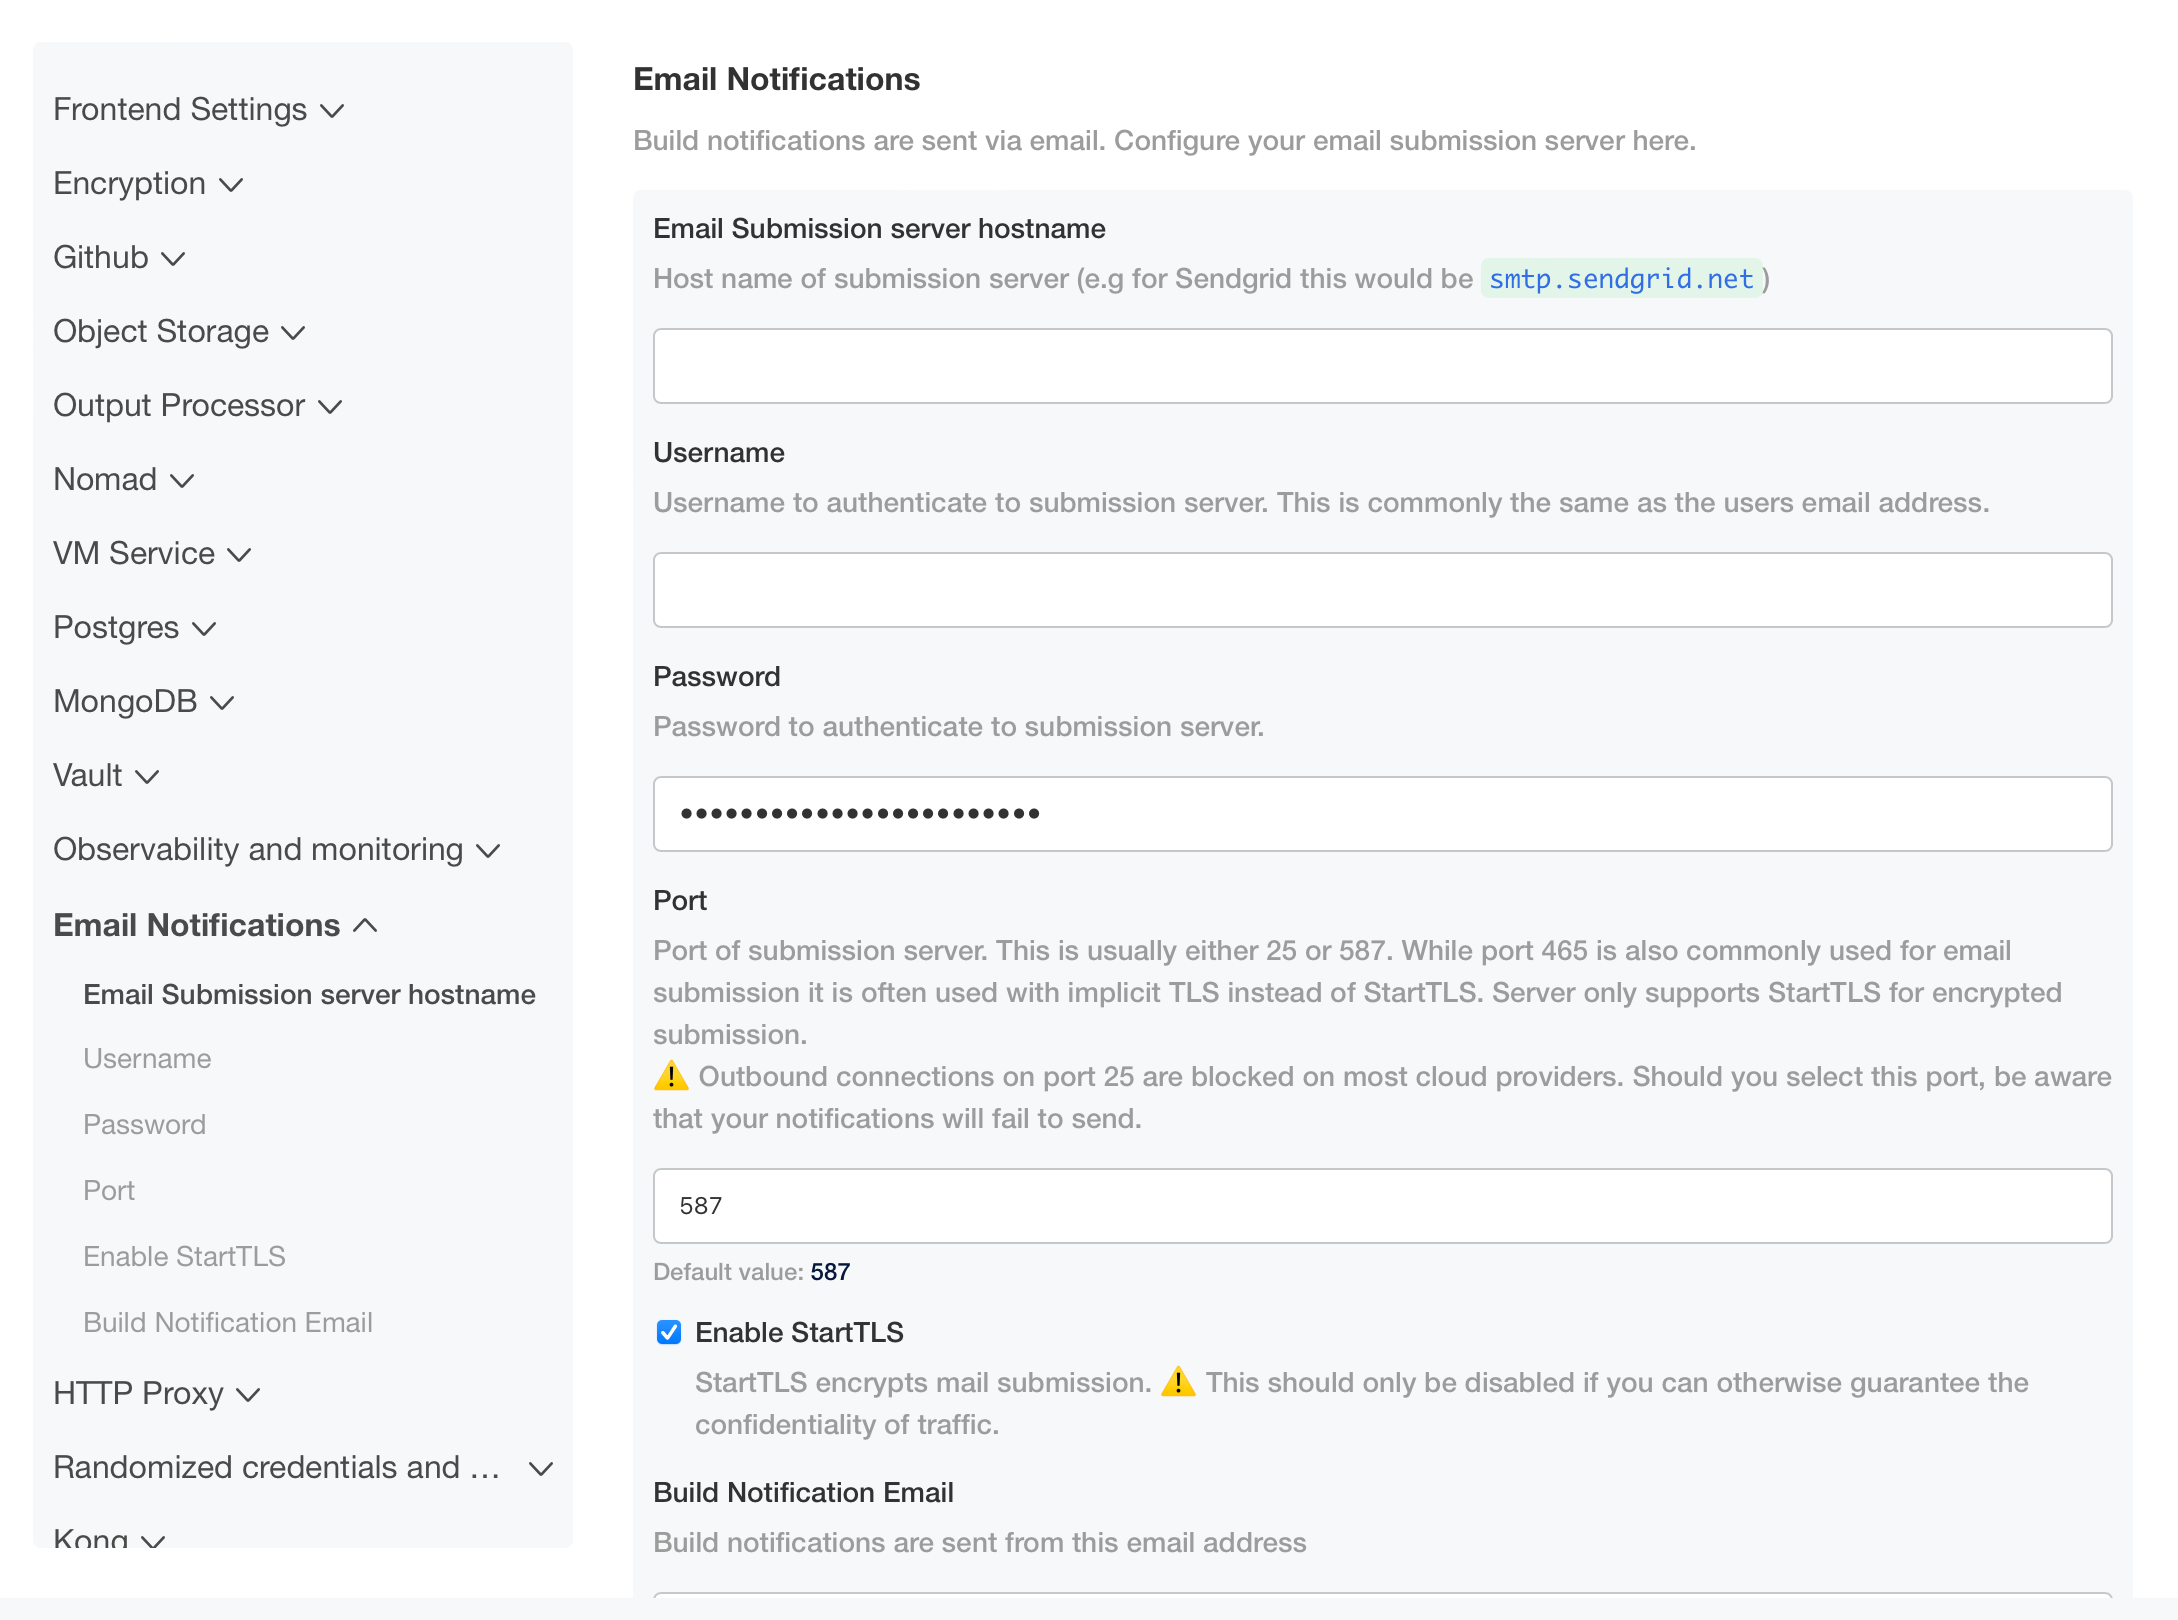This screenshot has height=1620, width=2178.
Task: Jump to Username in sidebar
Action: (148, 1058)
